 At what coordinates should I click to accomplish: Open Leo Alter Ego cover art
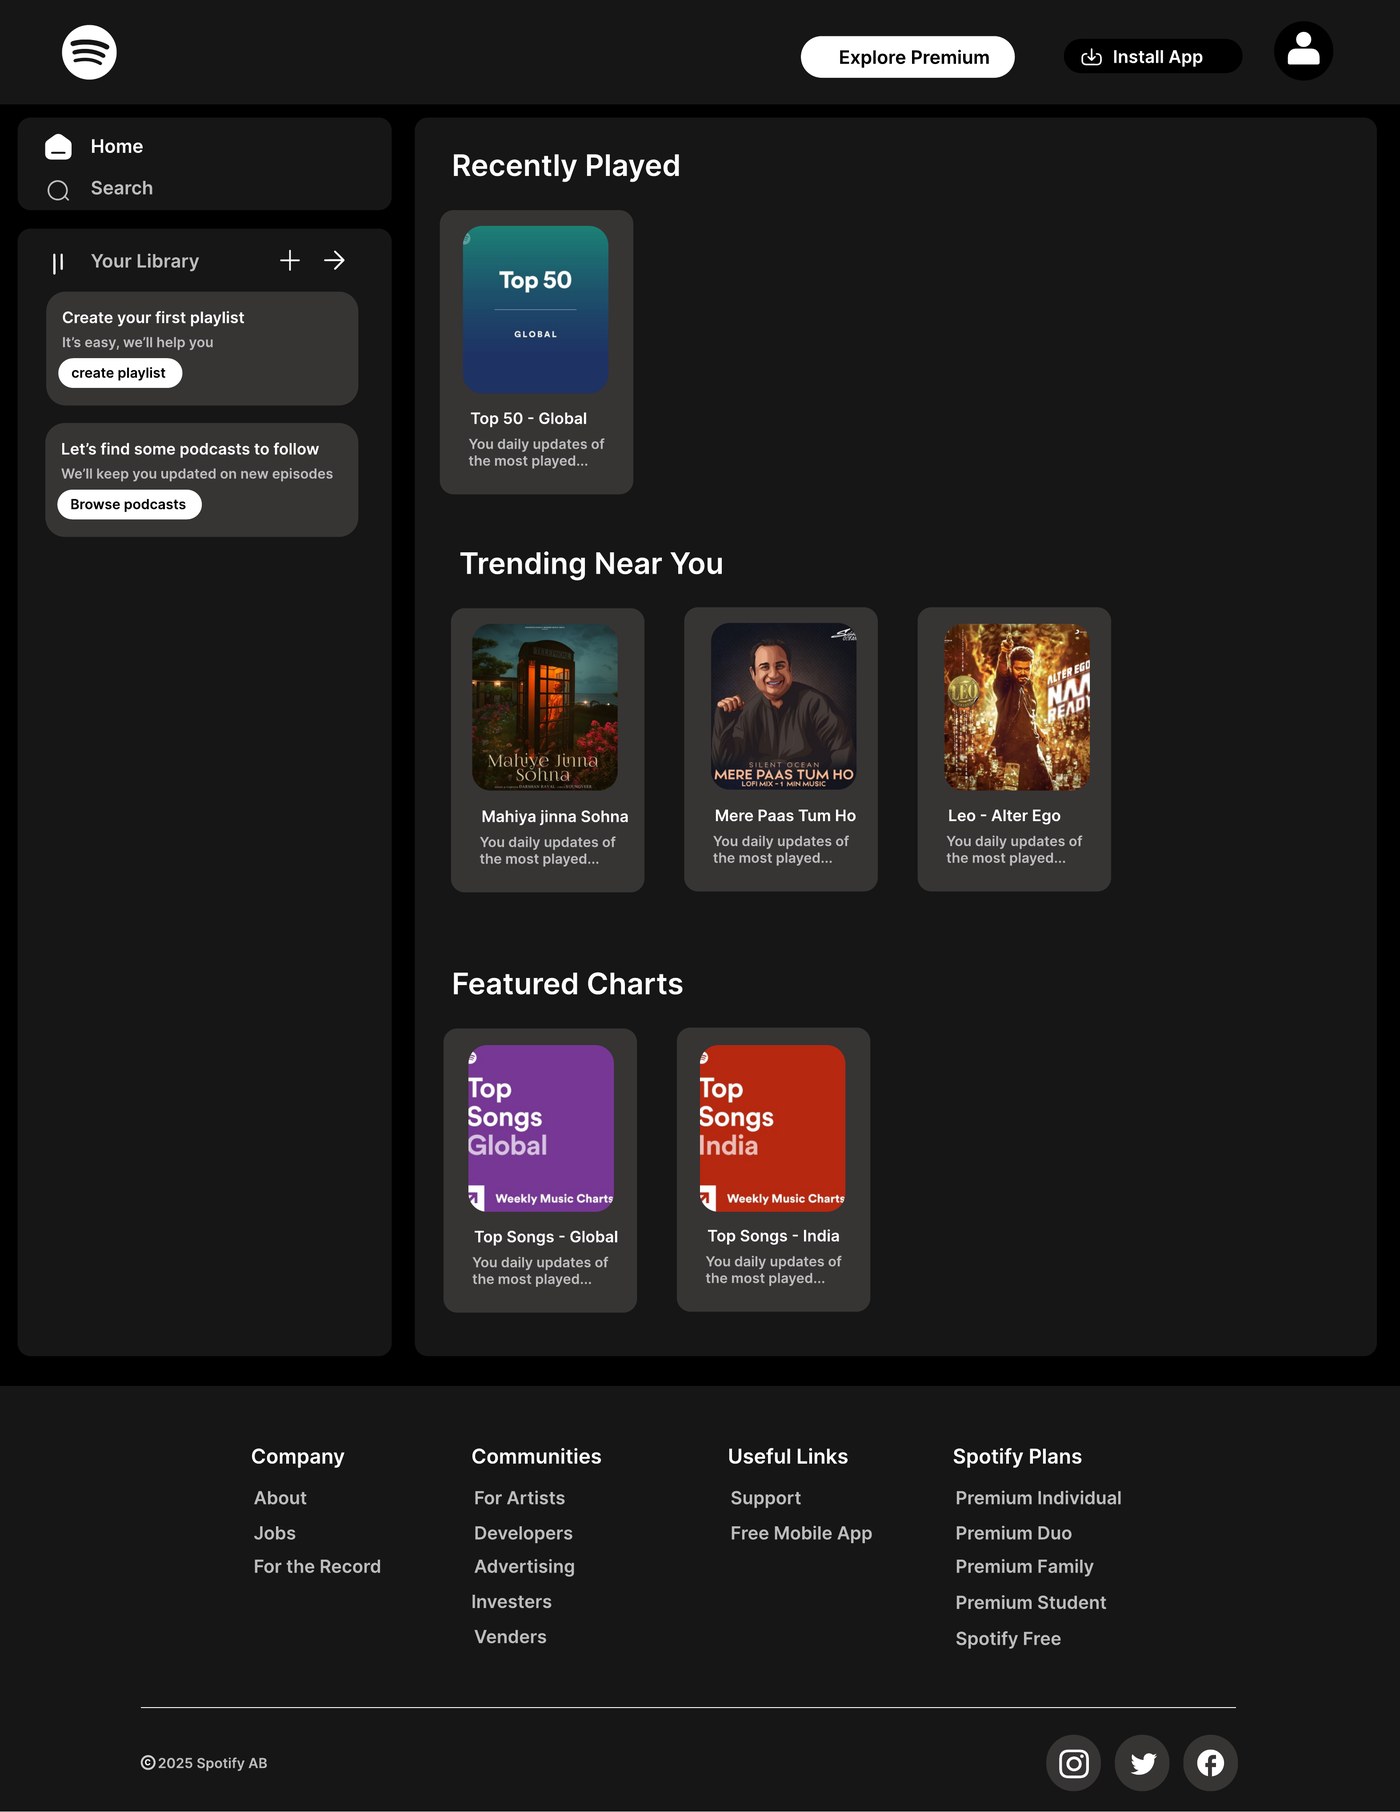tap(1017, 706)
